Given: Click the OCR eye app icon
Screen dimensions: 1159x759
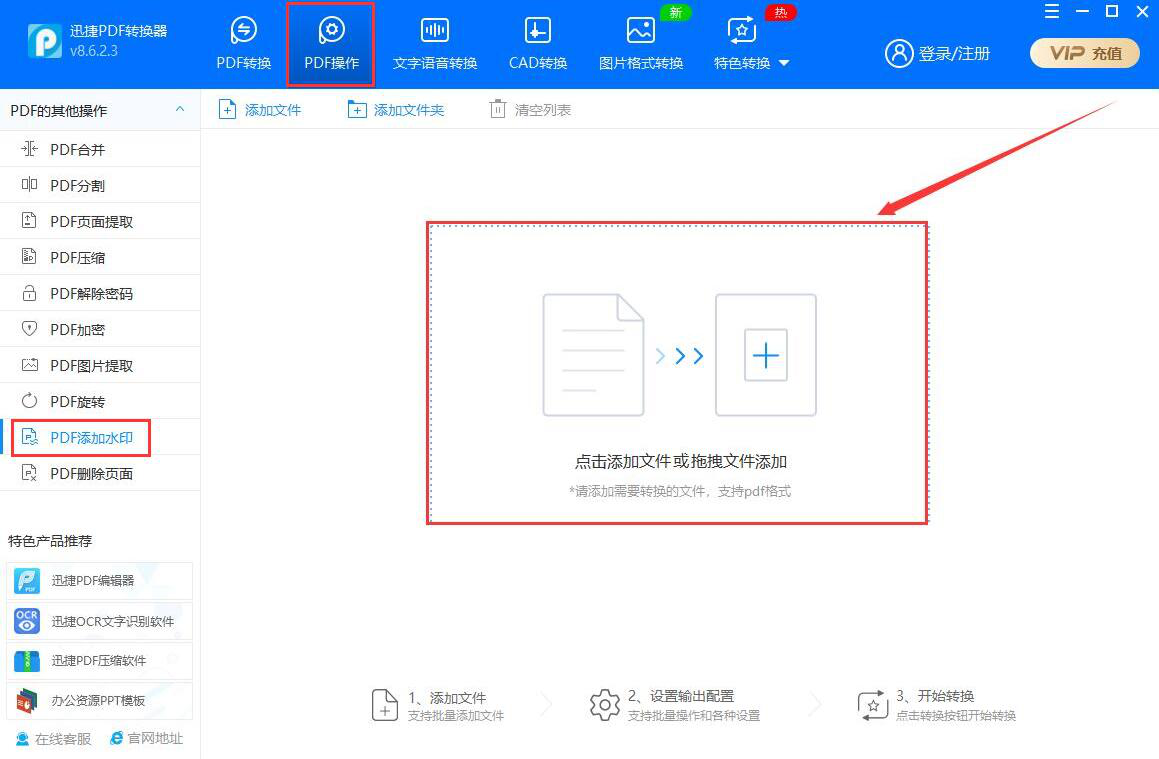Looking at the screenshot, I should click(27, 621).
